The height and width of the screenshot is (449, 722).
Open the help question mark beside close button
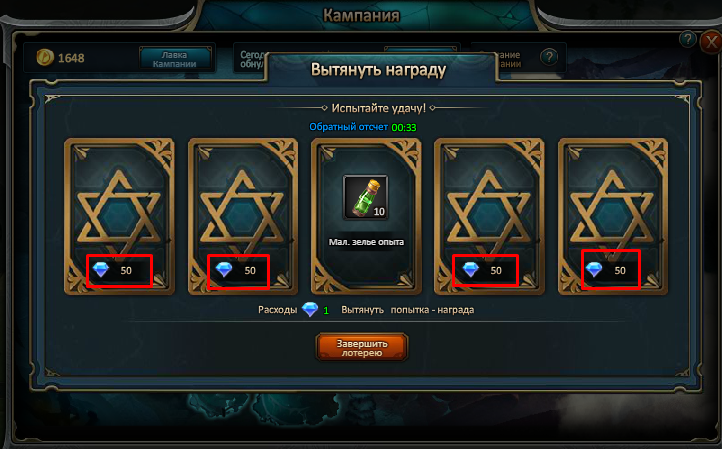[x=687, y=40]
